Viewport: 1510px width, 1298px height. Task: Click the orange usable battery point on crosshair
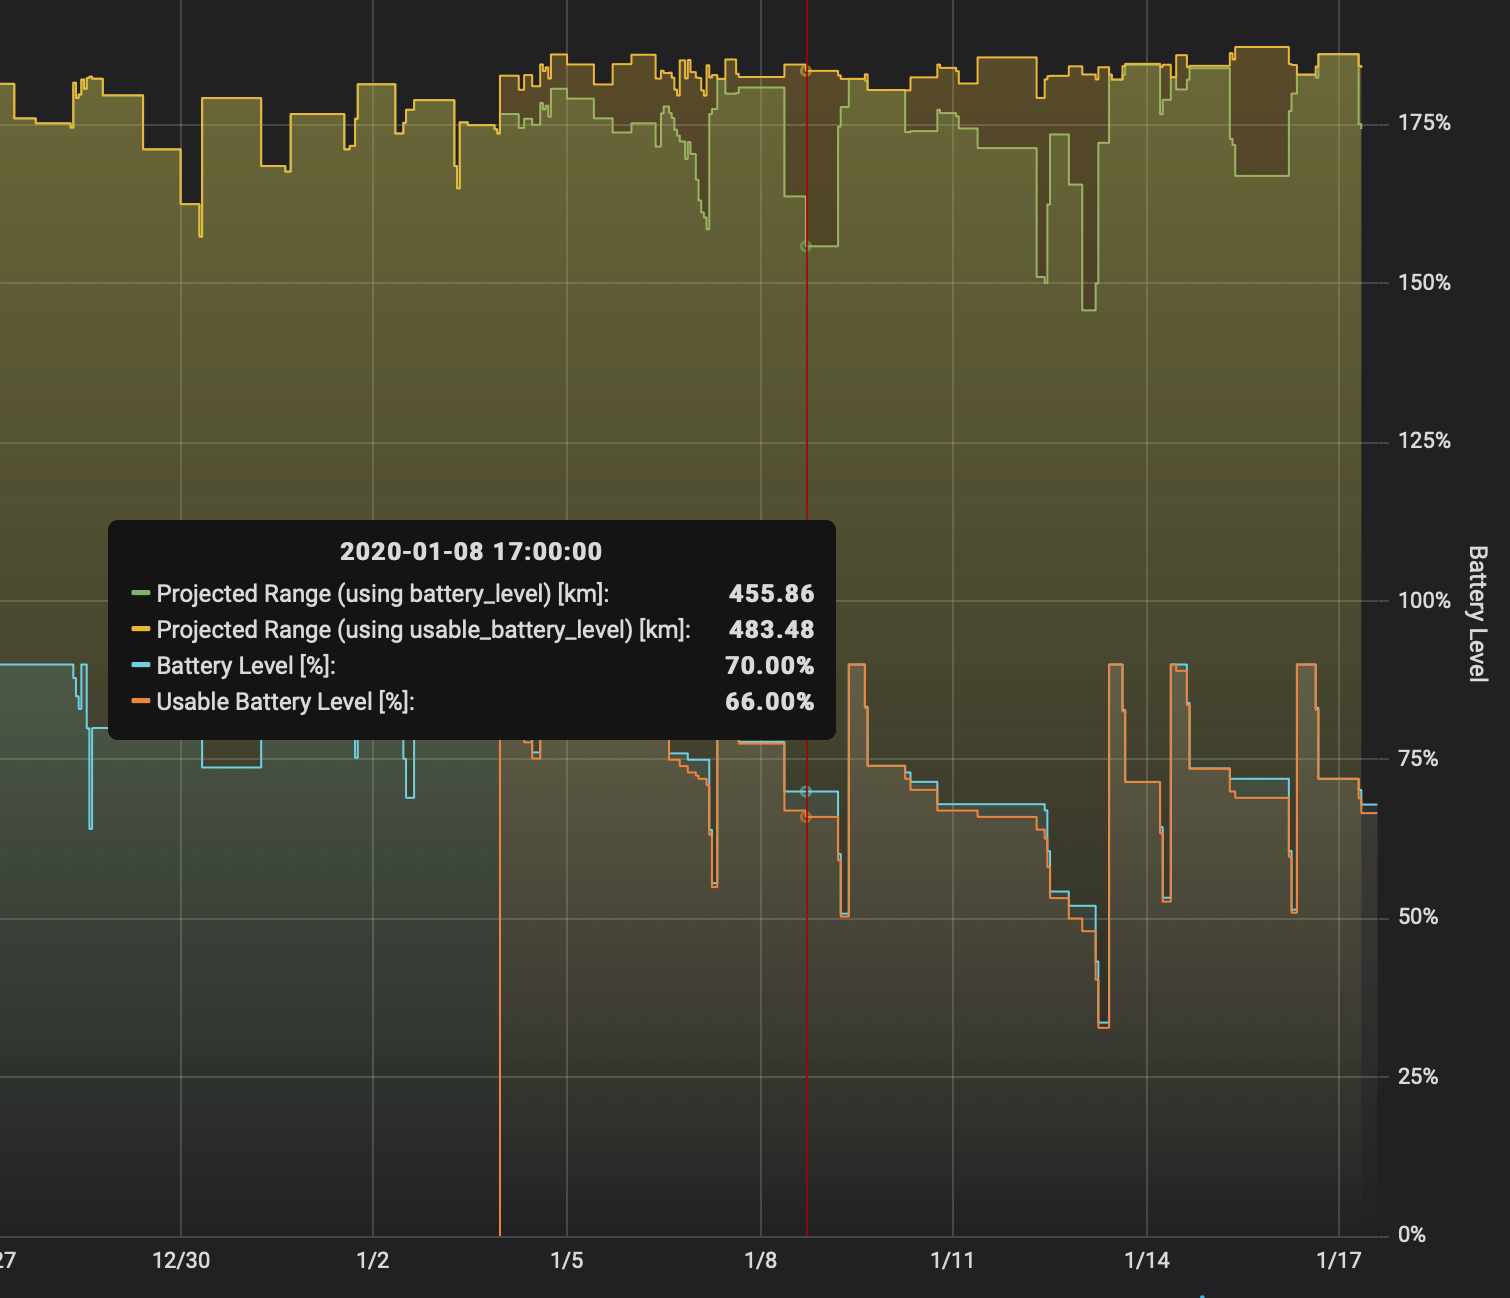tap(806, 817)
